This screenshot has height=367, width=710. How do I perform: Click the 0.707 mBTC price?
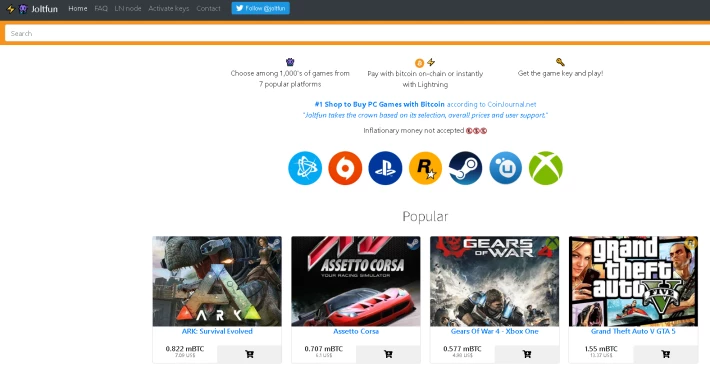pyautogui.click(x=324, y=348)
